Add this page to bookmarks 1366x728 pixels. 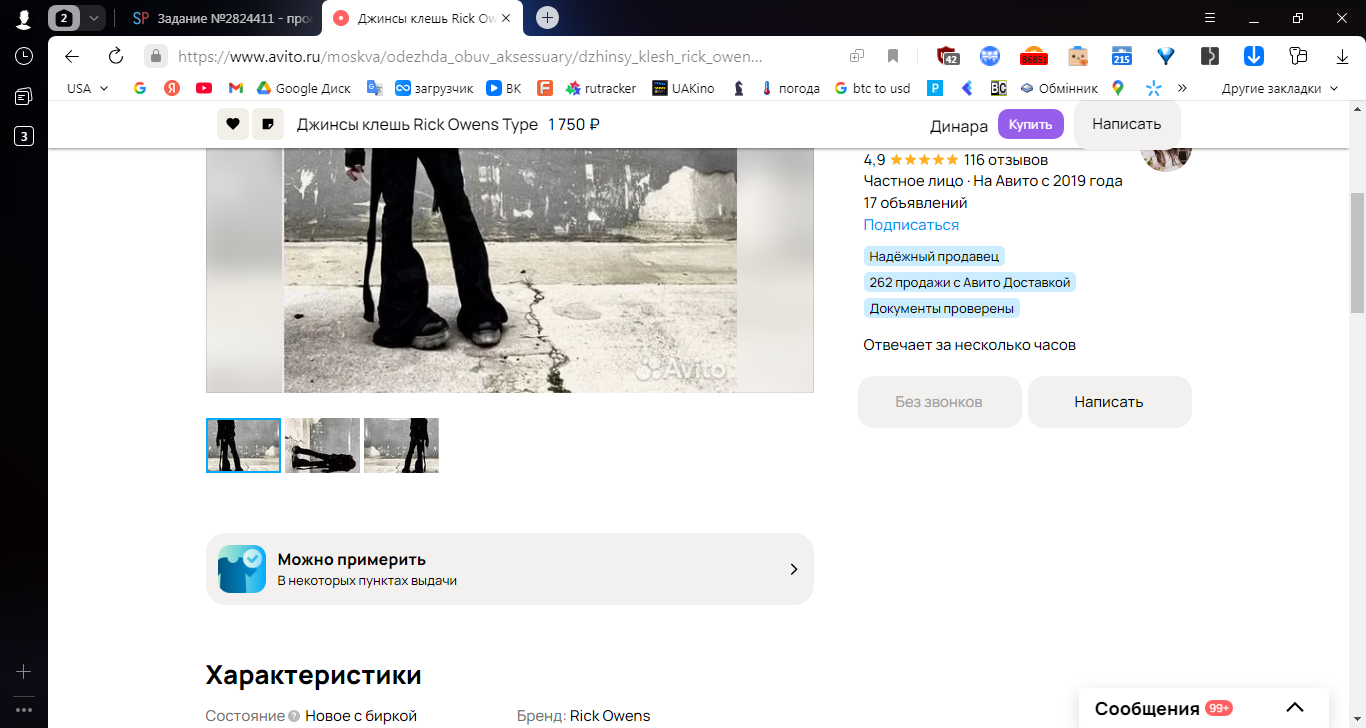[893, 56]
